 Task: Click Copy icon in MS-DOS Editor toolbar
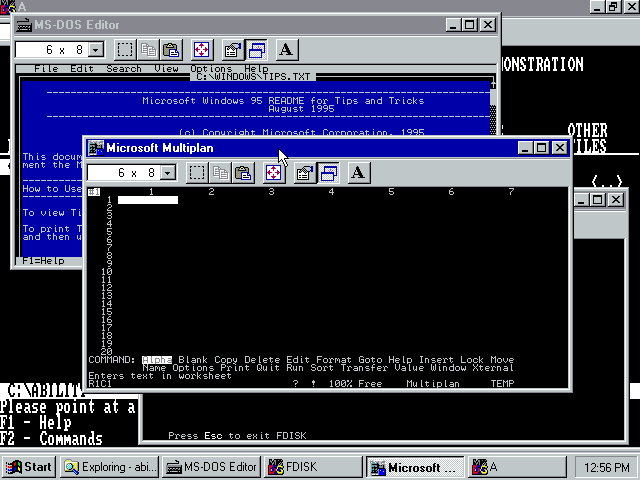pyautogui.click(x=149, y=50)
